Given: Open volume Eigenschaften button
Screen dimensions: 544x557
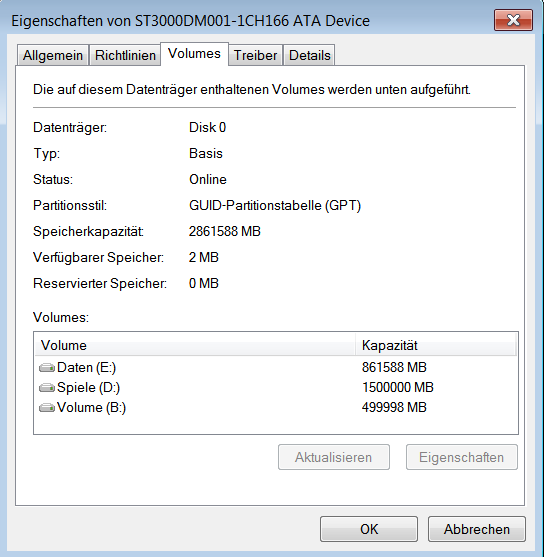Looking at the screenshot, I should point(462,457).
